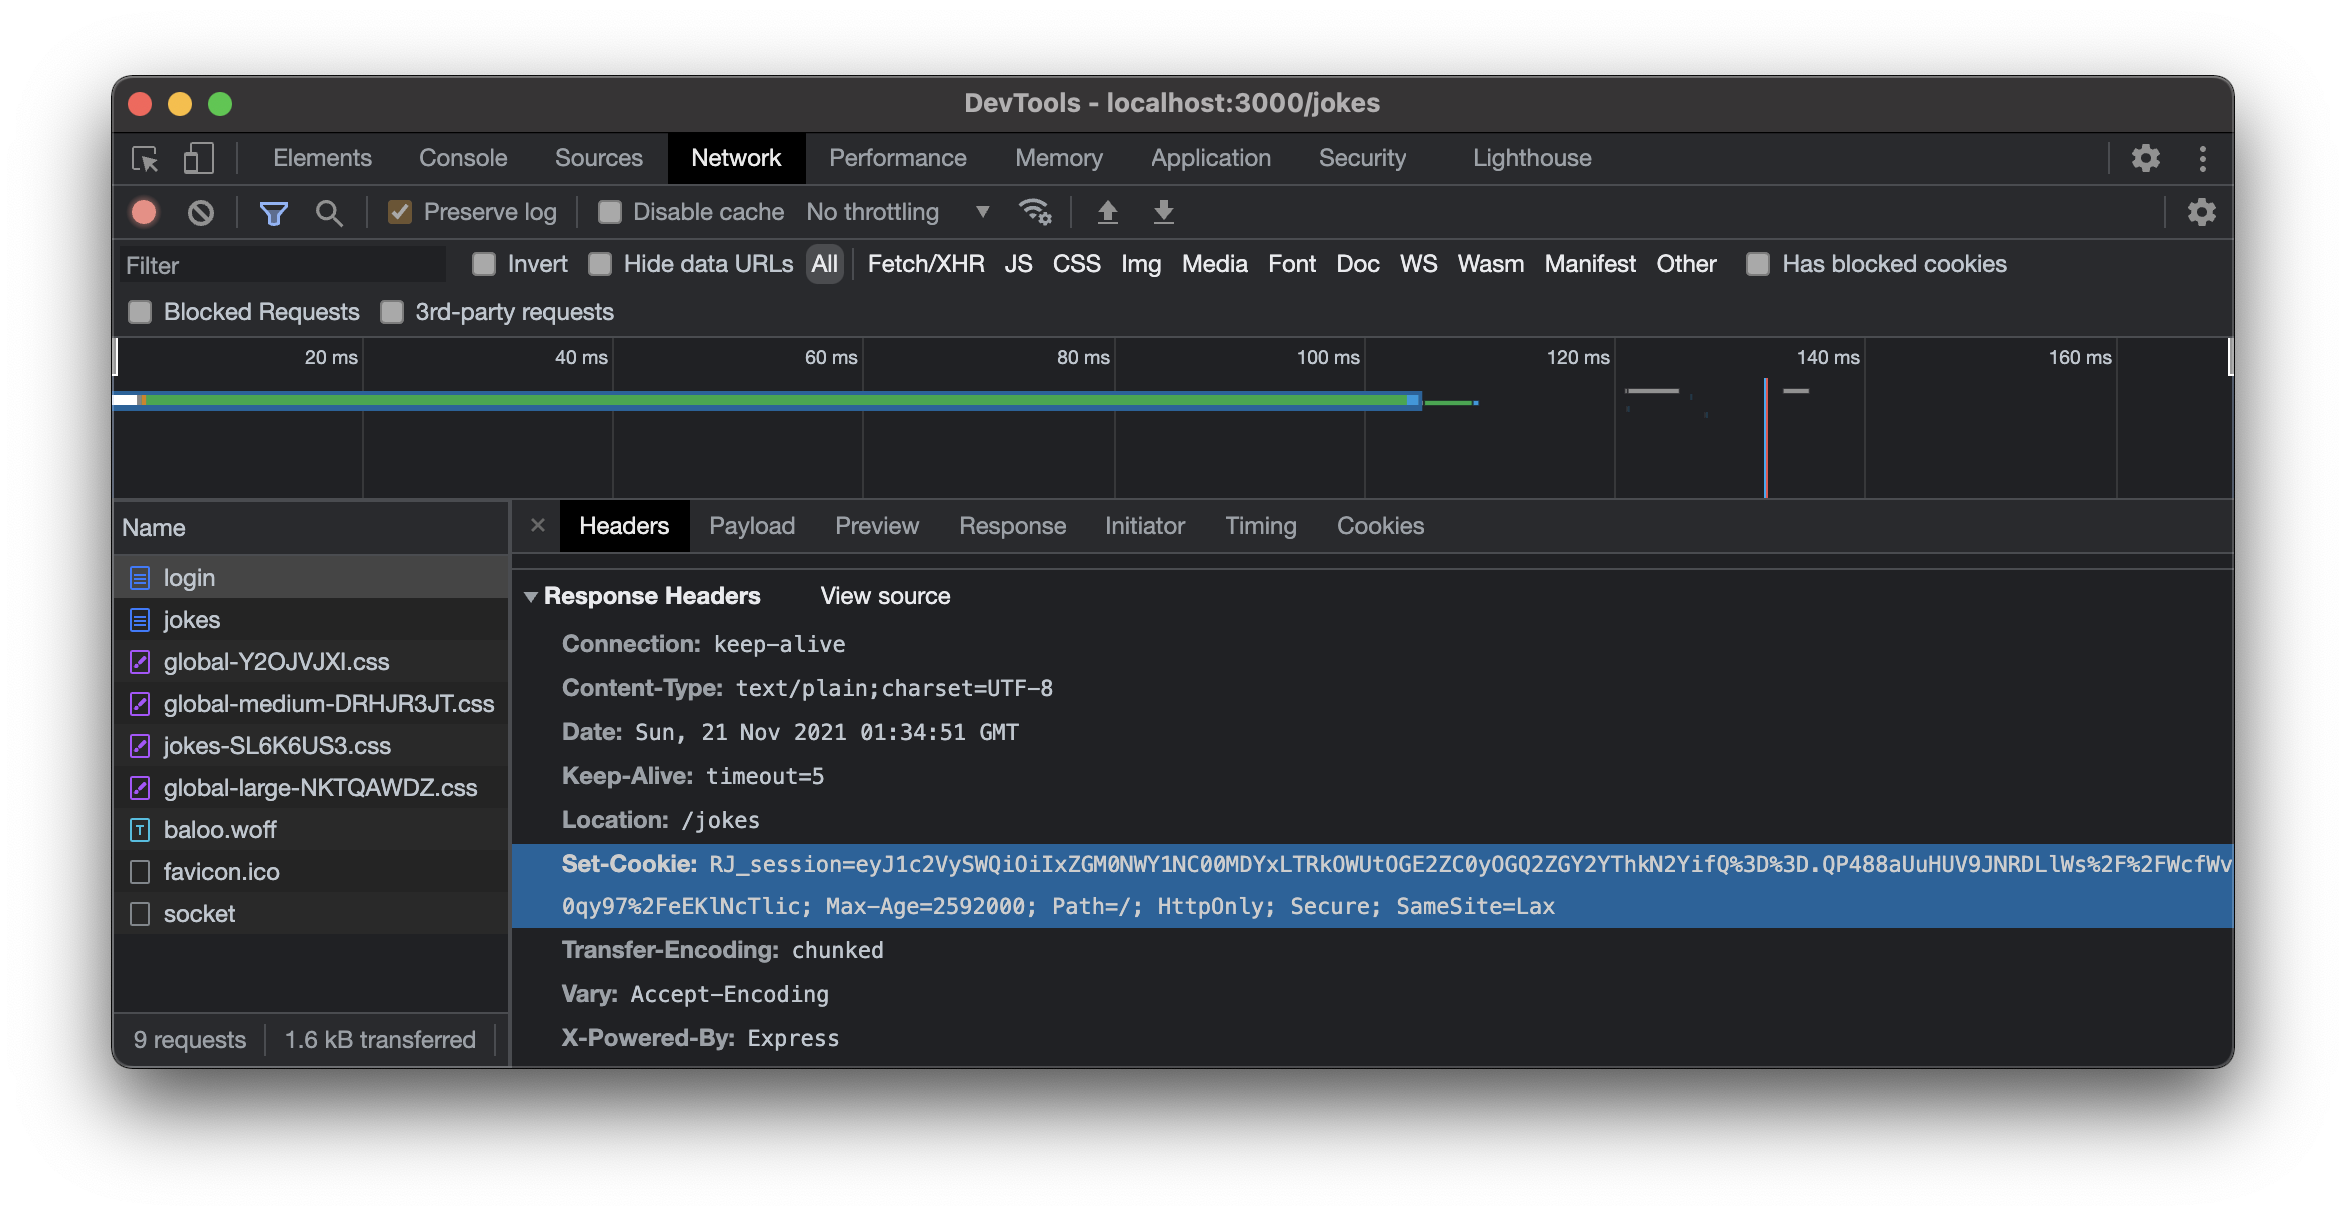The width and height of the screenshot is (2346, 1216).
Task: Open network conditions settings
Action: (x=1035, y=212)
